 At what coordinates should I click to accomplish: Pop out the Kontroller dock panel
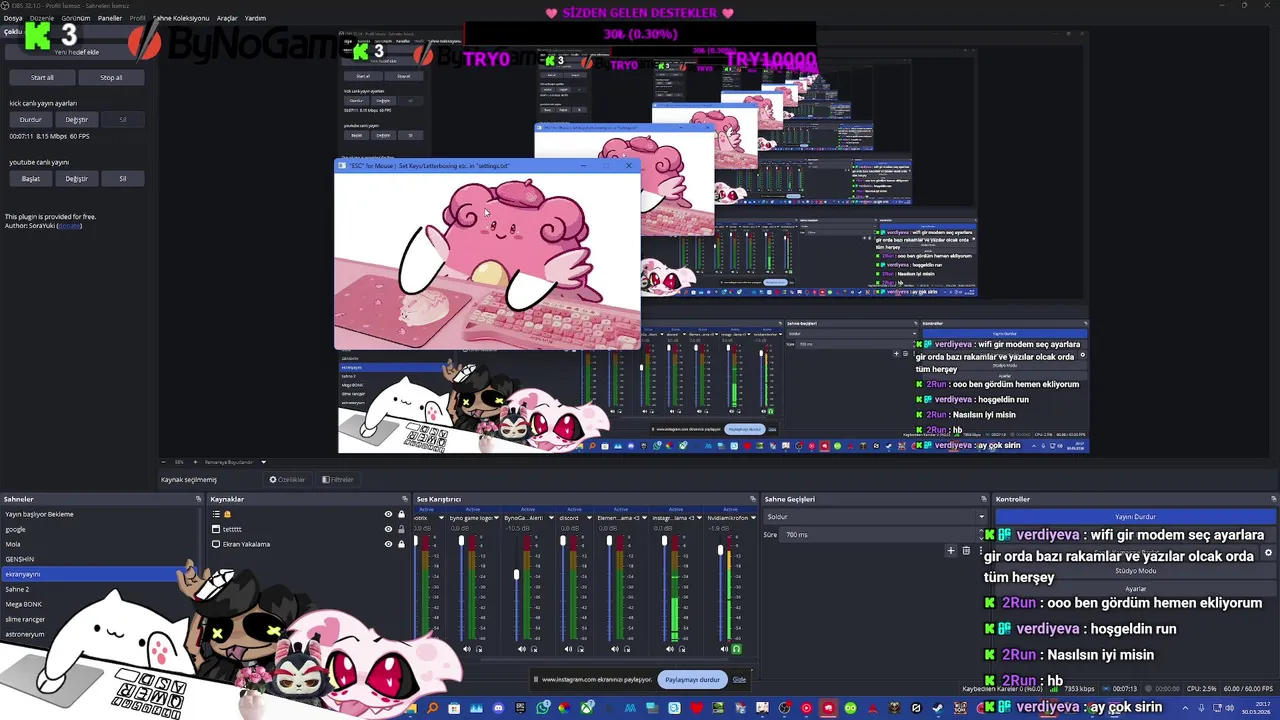(x=1274, y=499)
